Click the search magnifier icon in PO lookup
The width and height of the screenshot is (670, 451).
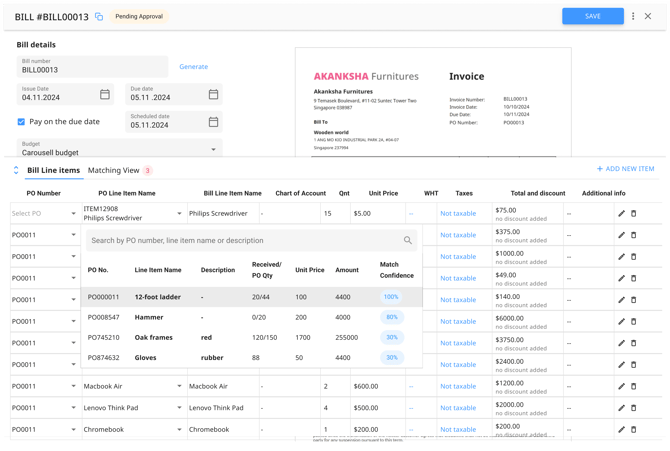[x=408, y=240]
